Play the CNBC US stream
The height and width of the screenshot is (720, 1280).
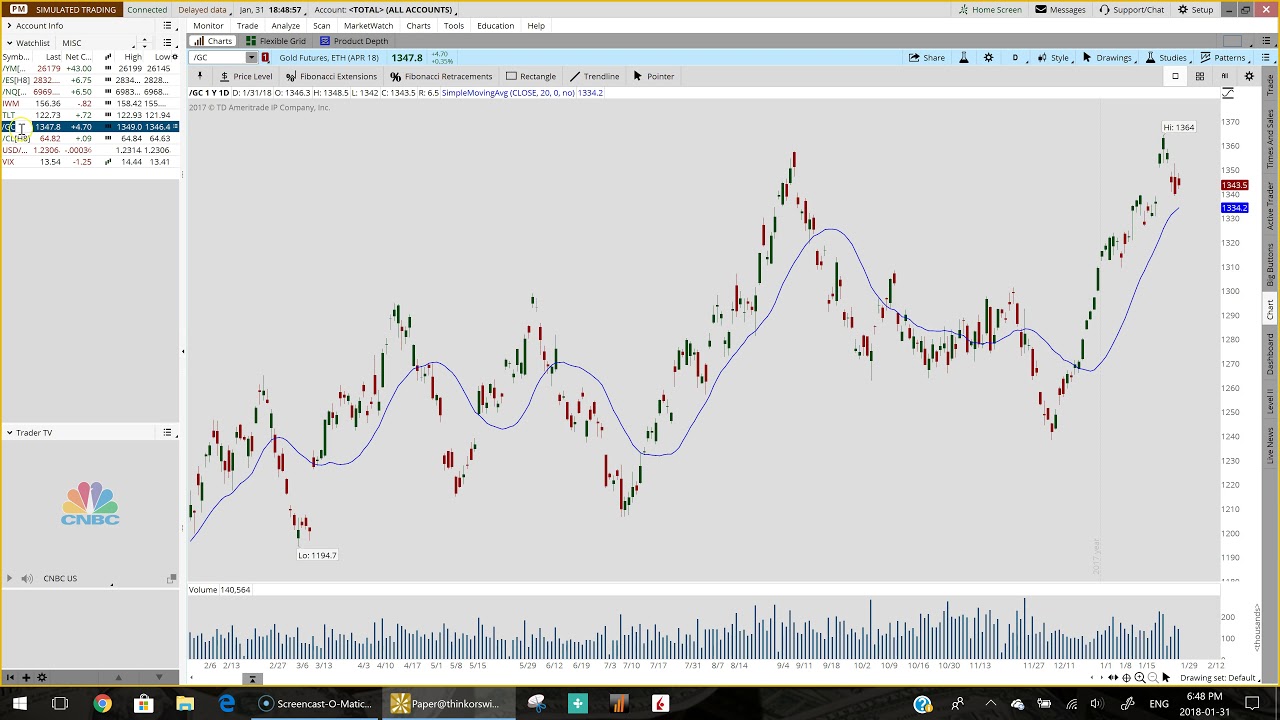coord(9,578)
